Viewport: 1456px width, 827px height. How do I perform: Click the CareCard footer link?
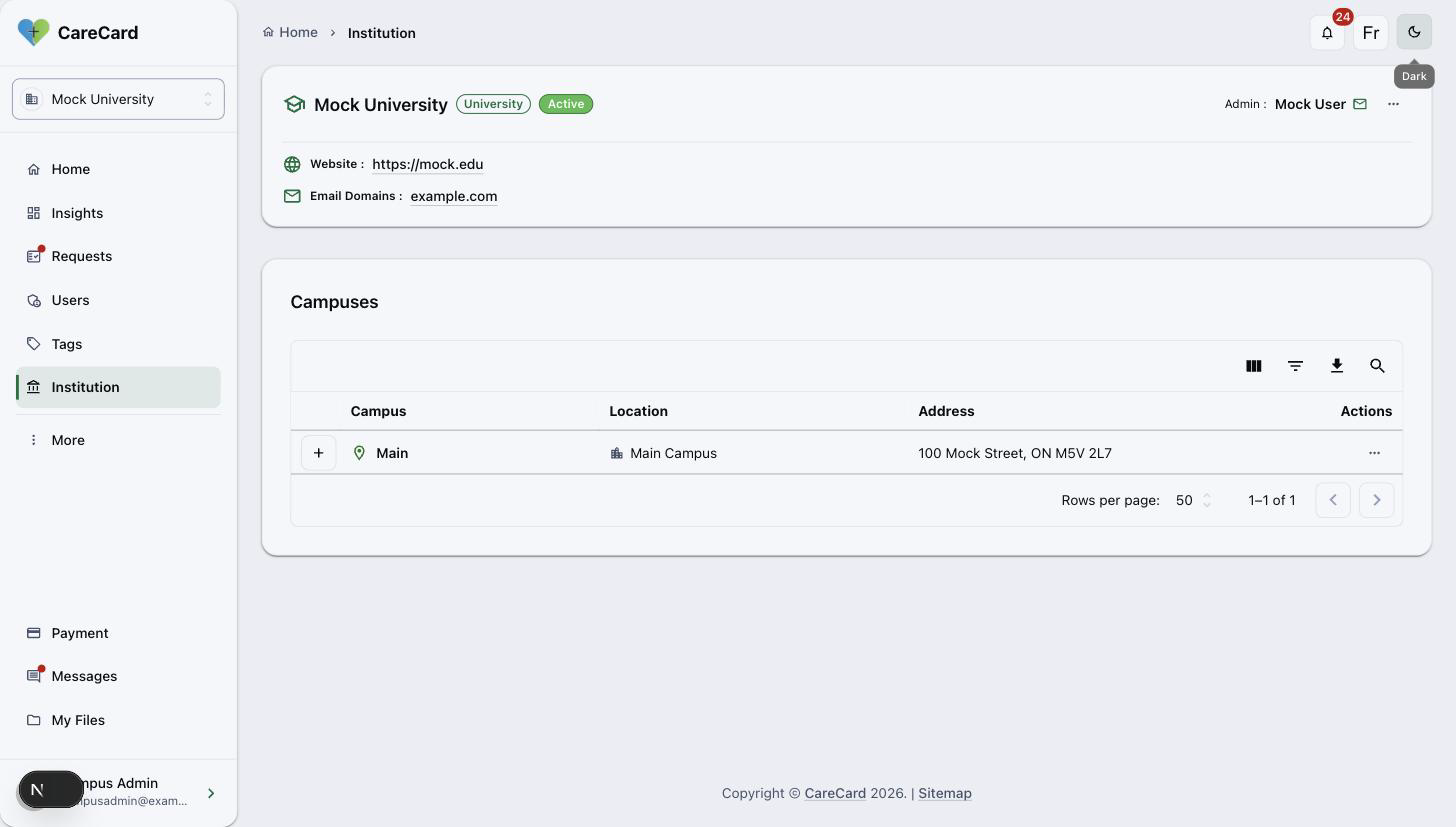[835, 793]
